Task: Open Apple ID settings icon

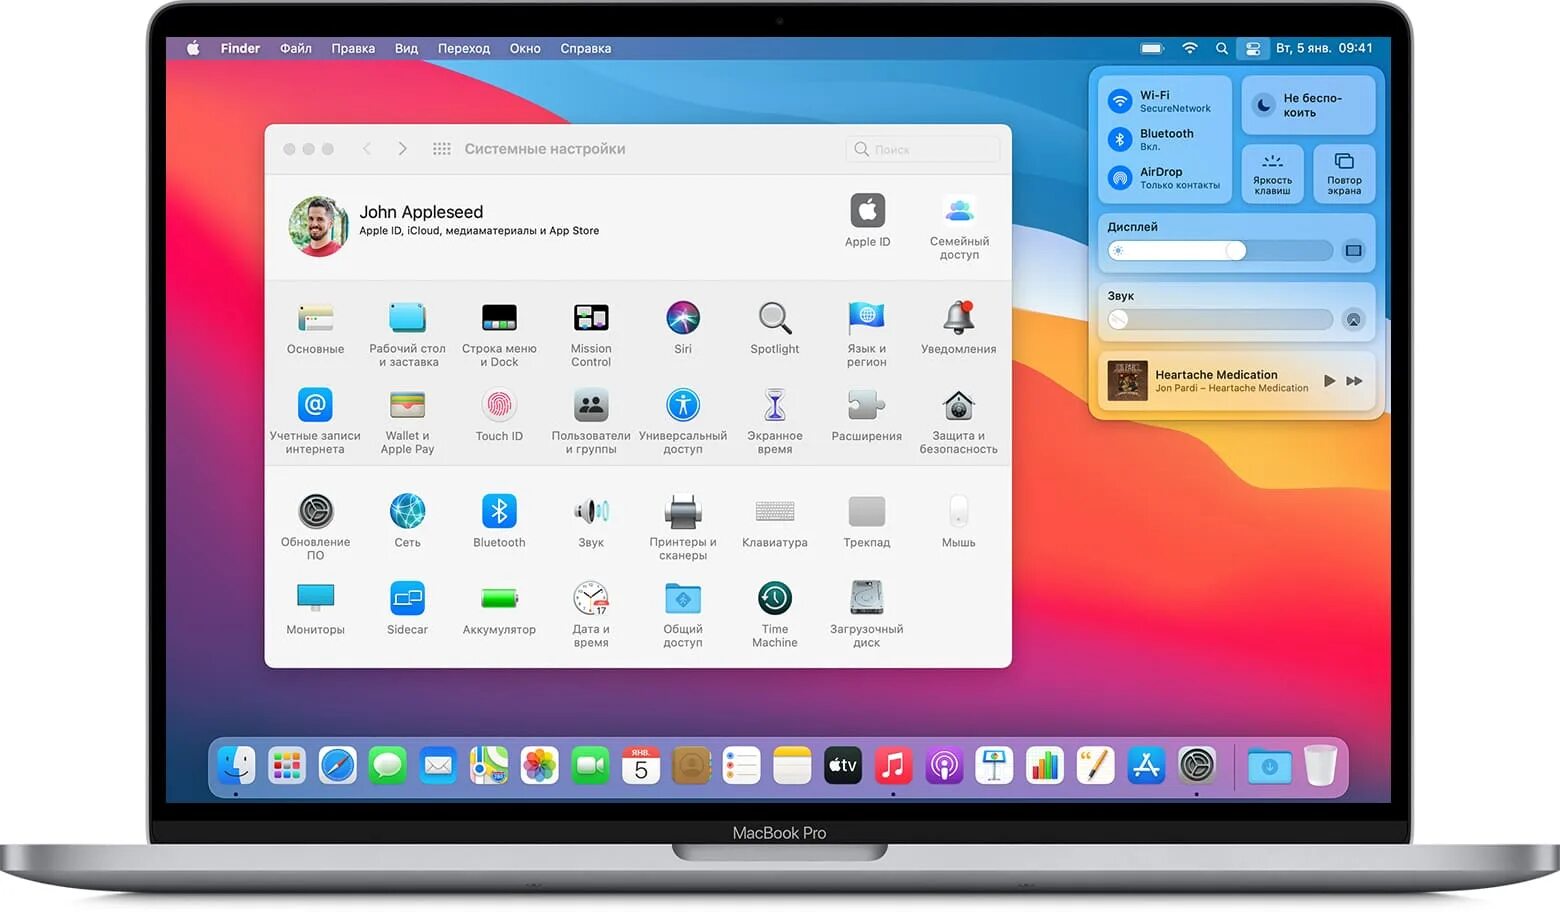Action: [x=867, y=211]
